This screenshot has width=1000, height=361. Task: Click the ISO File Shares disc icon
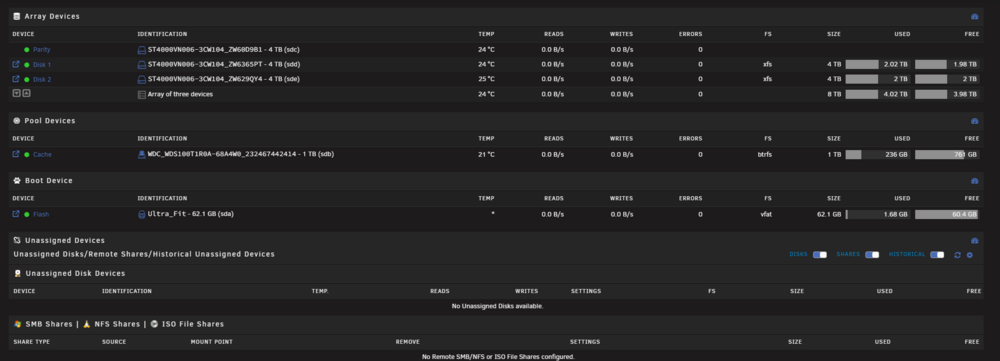point(154,324)
